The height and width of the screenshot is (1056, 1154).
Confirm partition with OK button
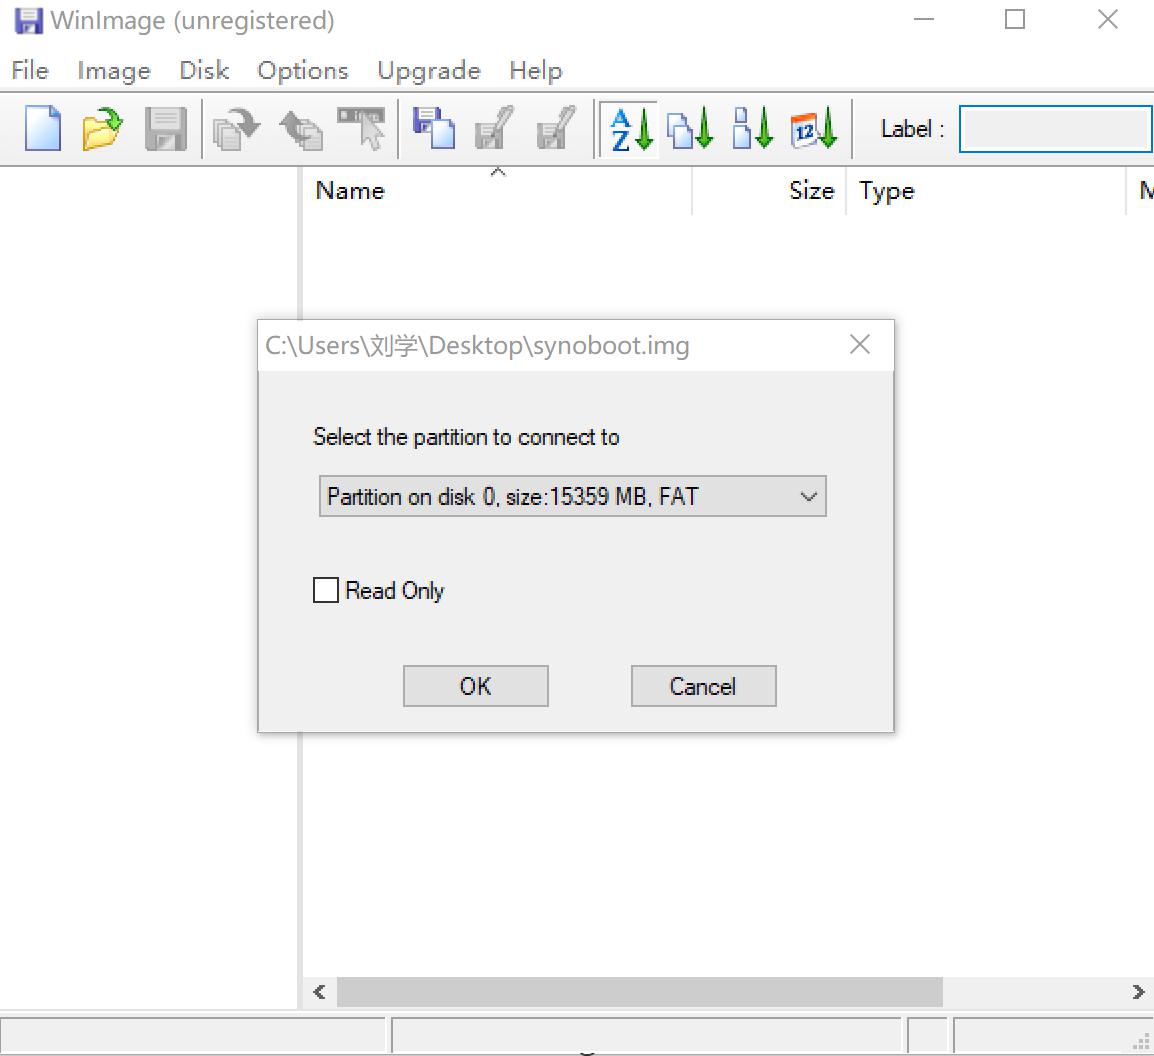475,686
